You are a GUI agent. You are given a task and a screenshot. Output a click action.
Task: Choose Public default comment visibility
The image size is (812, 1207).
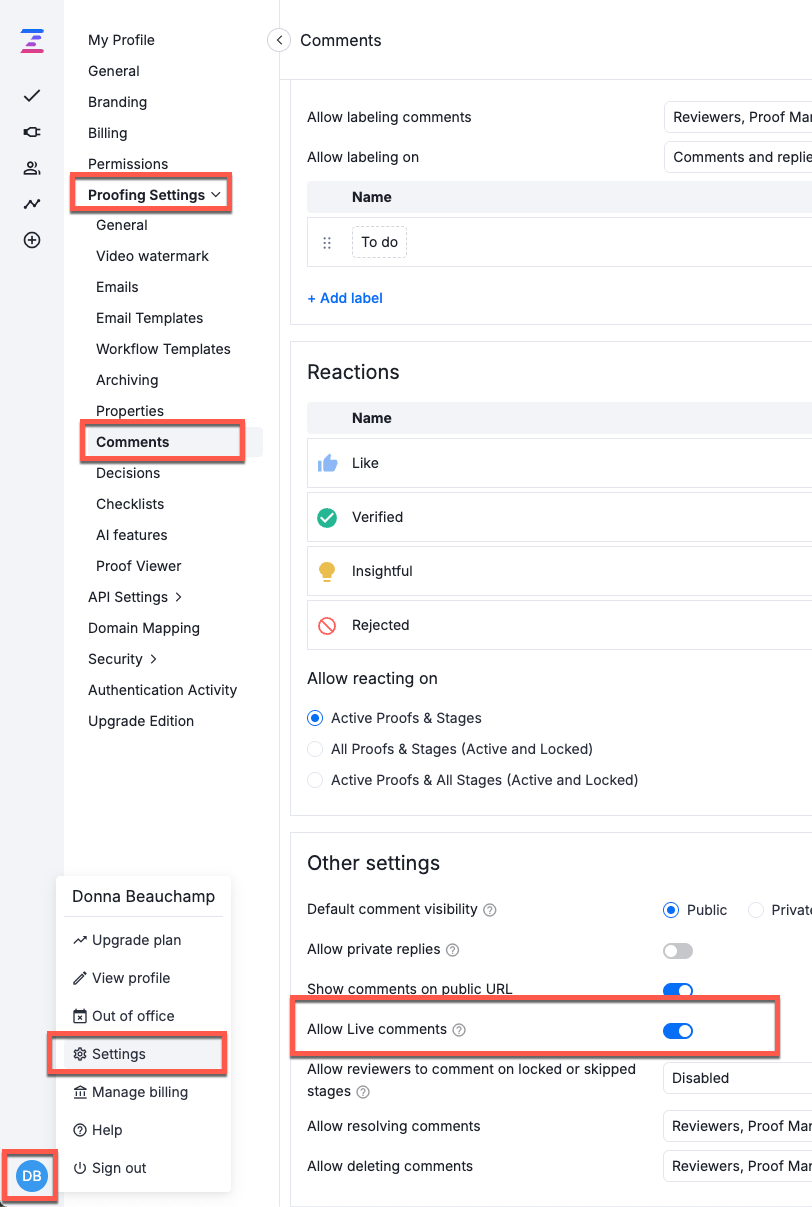pos(671,910)
